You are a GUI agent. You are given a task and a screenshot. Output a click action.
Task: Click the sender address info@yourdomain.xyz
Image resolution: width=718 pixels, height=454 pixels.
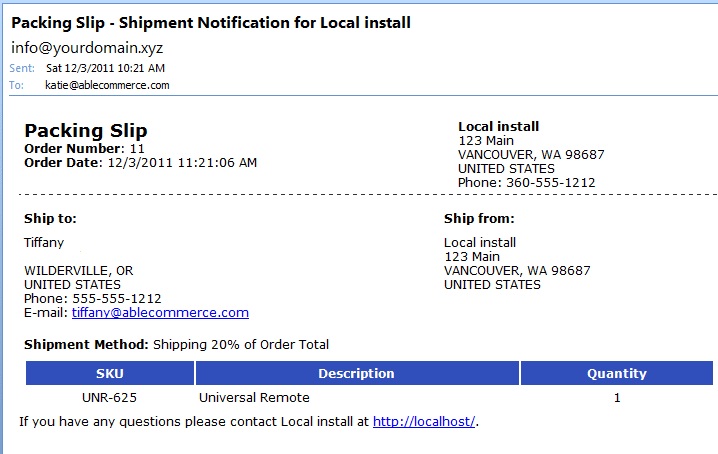click(87, 47)
